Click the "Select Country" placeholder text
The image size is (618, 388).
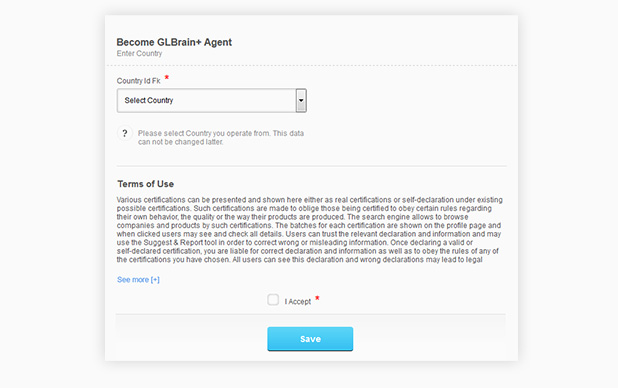pos(149,101)
